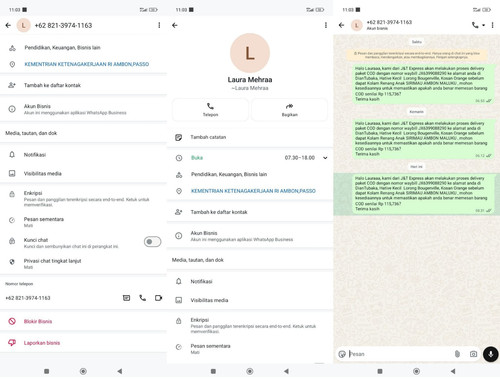Tap the Bagikan share button
The width and height of the screenshot is (500, 379).
289,110
